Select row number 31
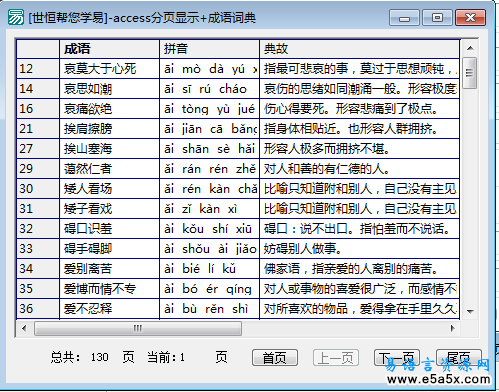 [x=38, y=209]
